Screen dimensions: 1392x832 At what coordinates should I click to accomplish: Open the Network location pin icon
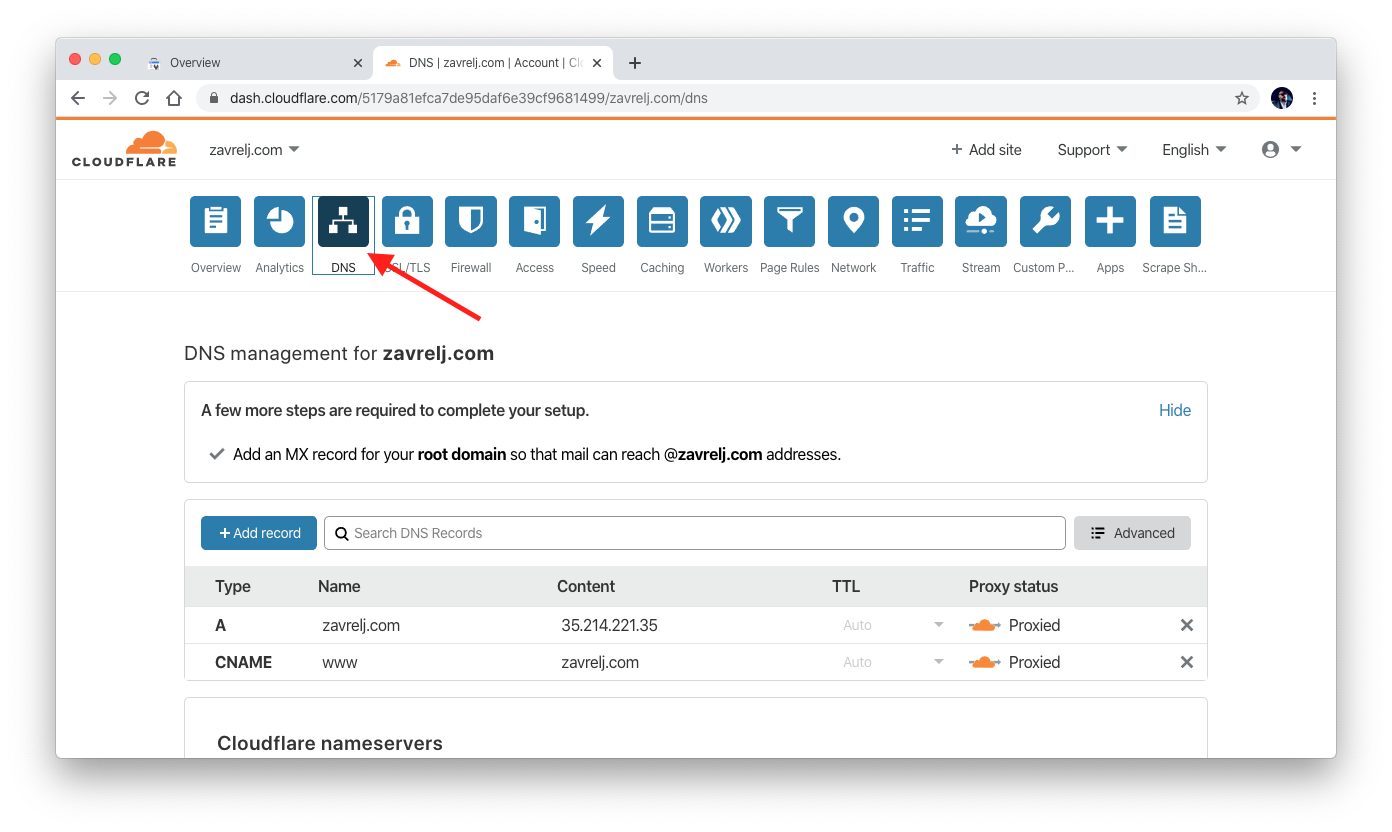(854, 221)
